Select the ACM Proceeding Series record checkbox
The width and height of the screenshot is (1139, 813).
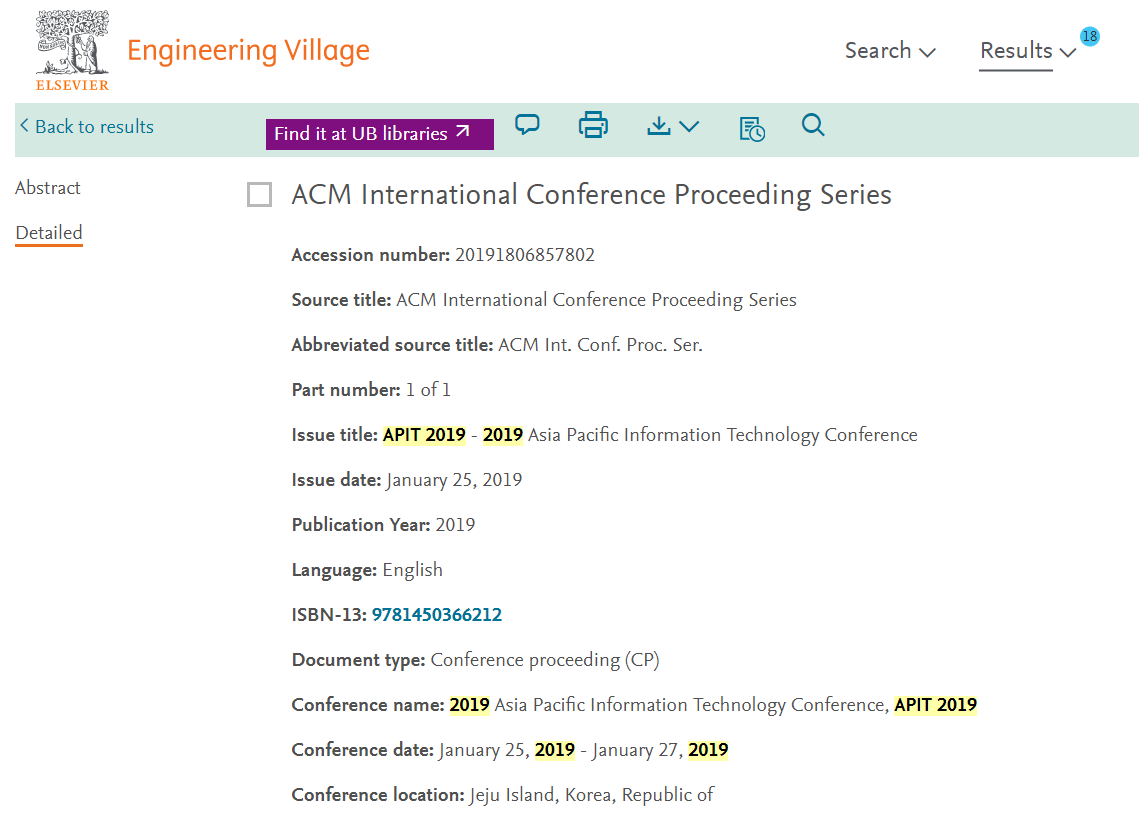click(x=259, y=195)
